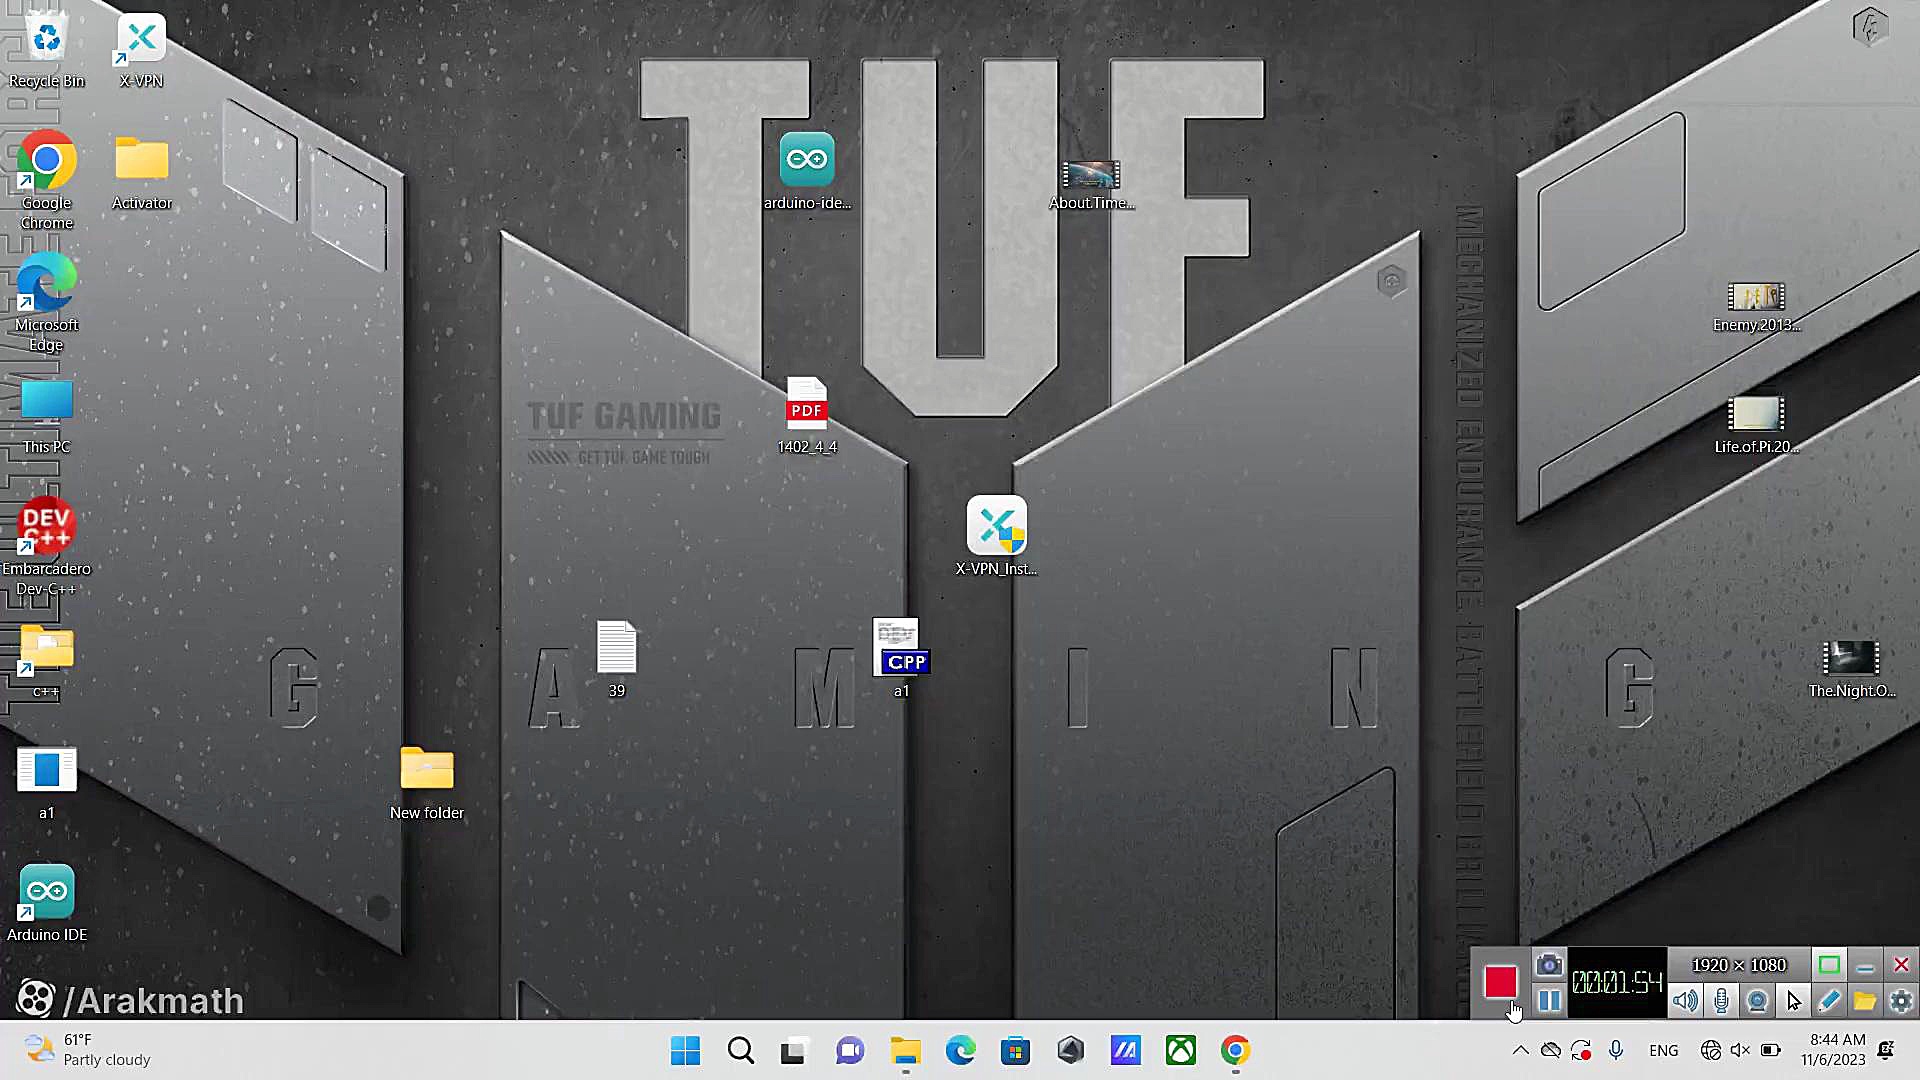Open the Windows Start menu

coord(685,1050)
